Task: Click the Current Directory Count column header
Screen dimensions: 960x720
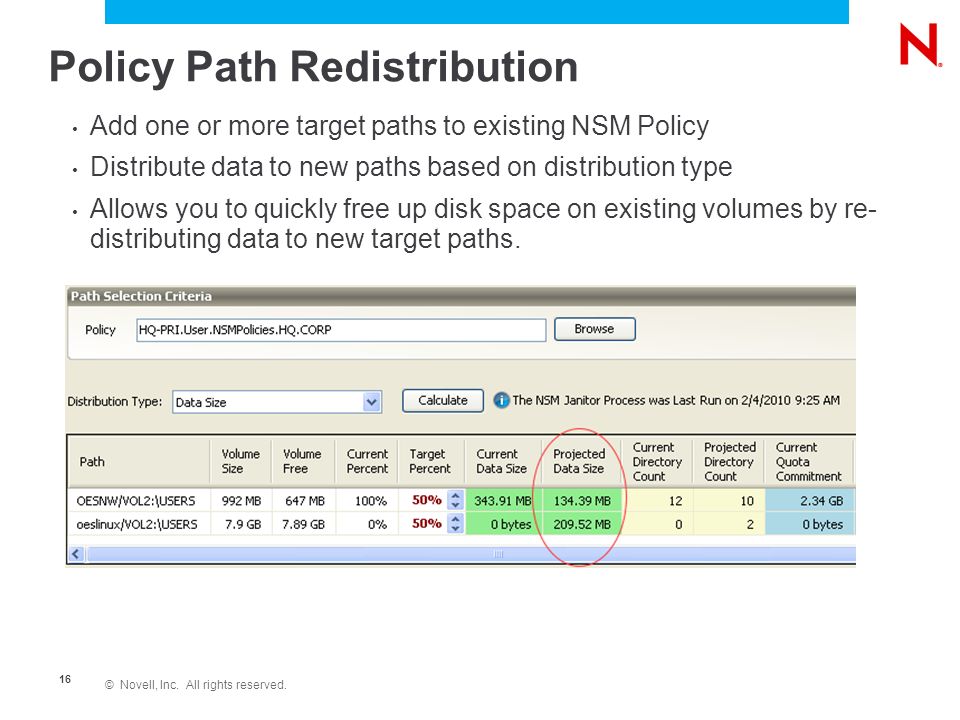Action: click(657, 462)
